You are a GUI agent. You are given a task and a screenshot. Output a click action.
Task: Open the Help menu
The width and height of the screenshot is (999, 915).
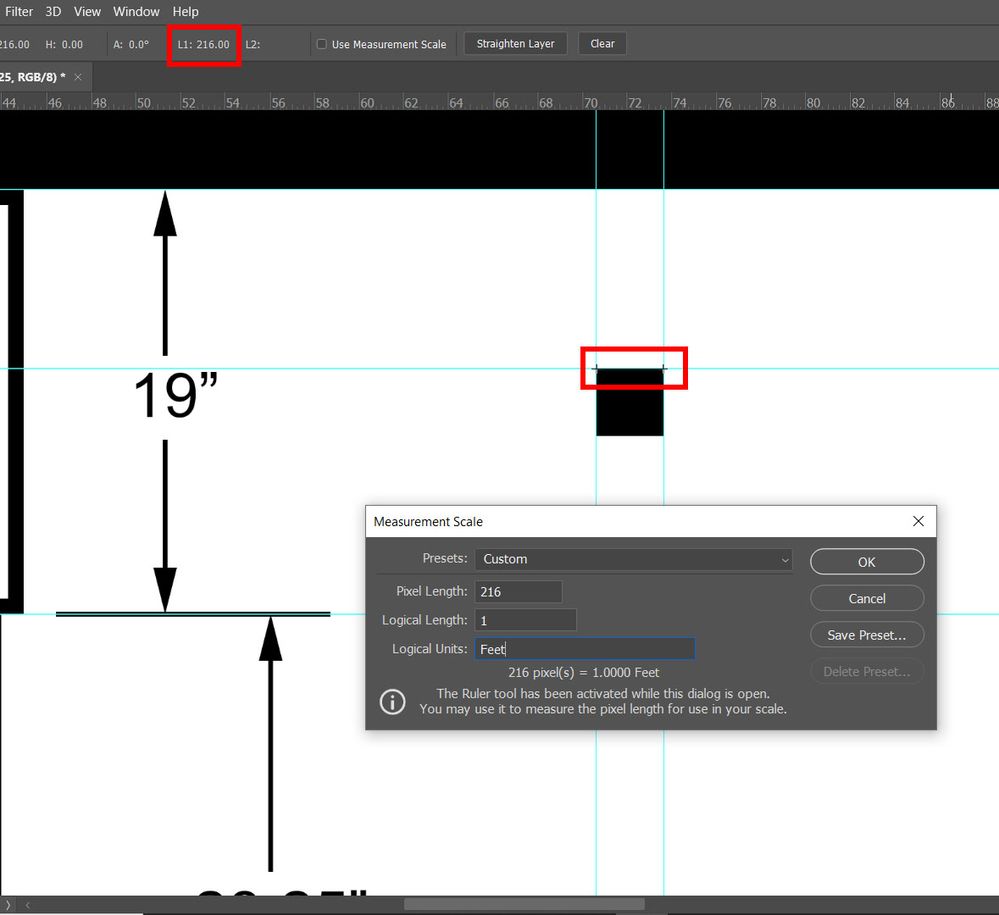click(x=185, y=11)
